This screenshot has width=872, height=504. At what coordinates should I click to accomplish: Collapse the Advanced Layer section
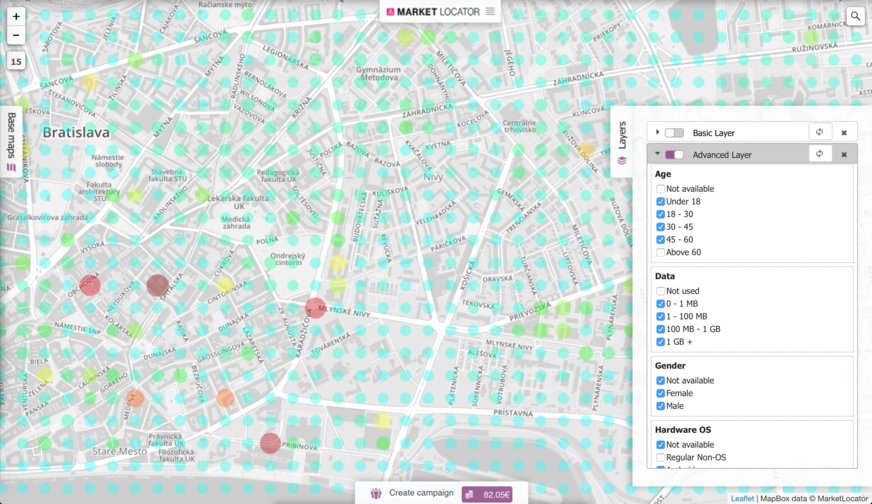click(657, 154)
